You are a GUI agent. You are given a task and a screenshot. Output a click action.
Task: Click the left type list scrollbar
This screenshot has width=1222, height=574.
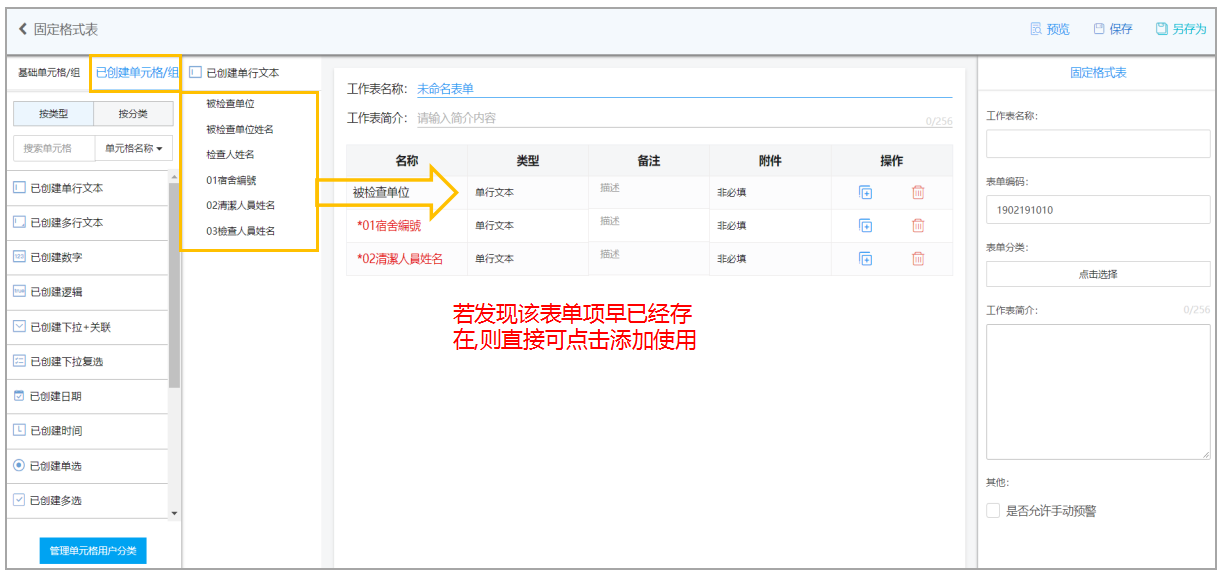click(x=175, y=285)
